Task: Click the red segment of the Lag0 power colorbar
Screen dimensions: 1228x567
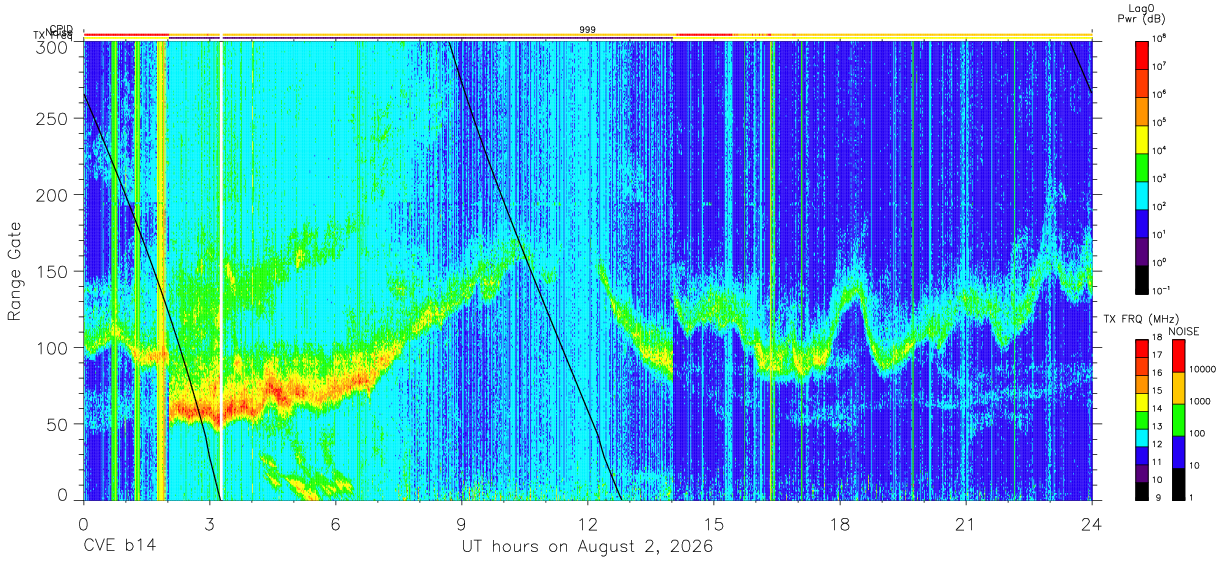Action: click(1142, 54)
